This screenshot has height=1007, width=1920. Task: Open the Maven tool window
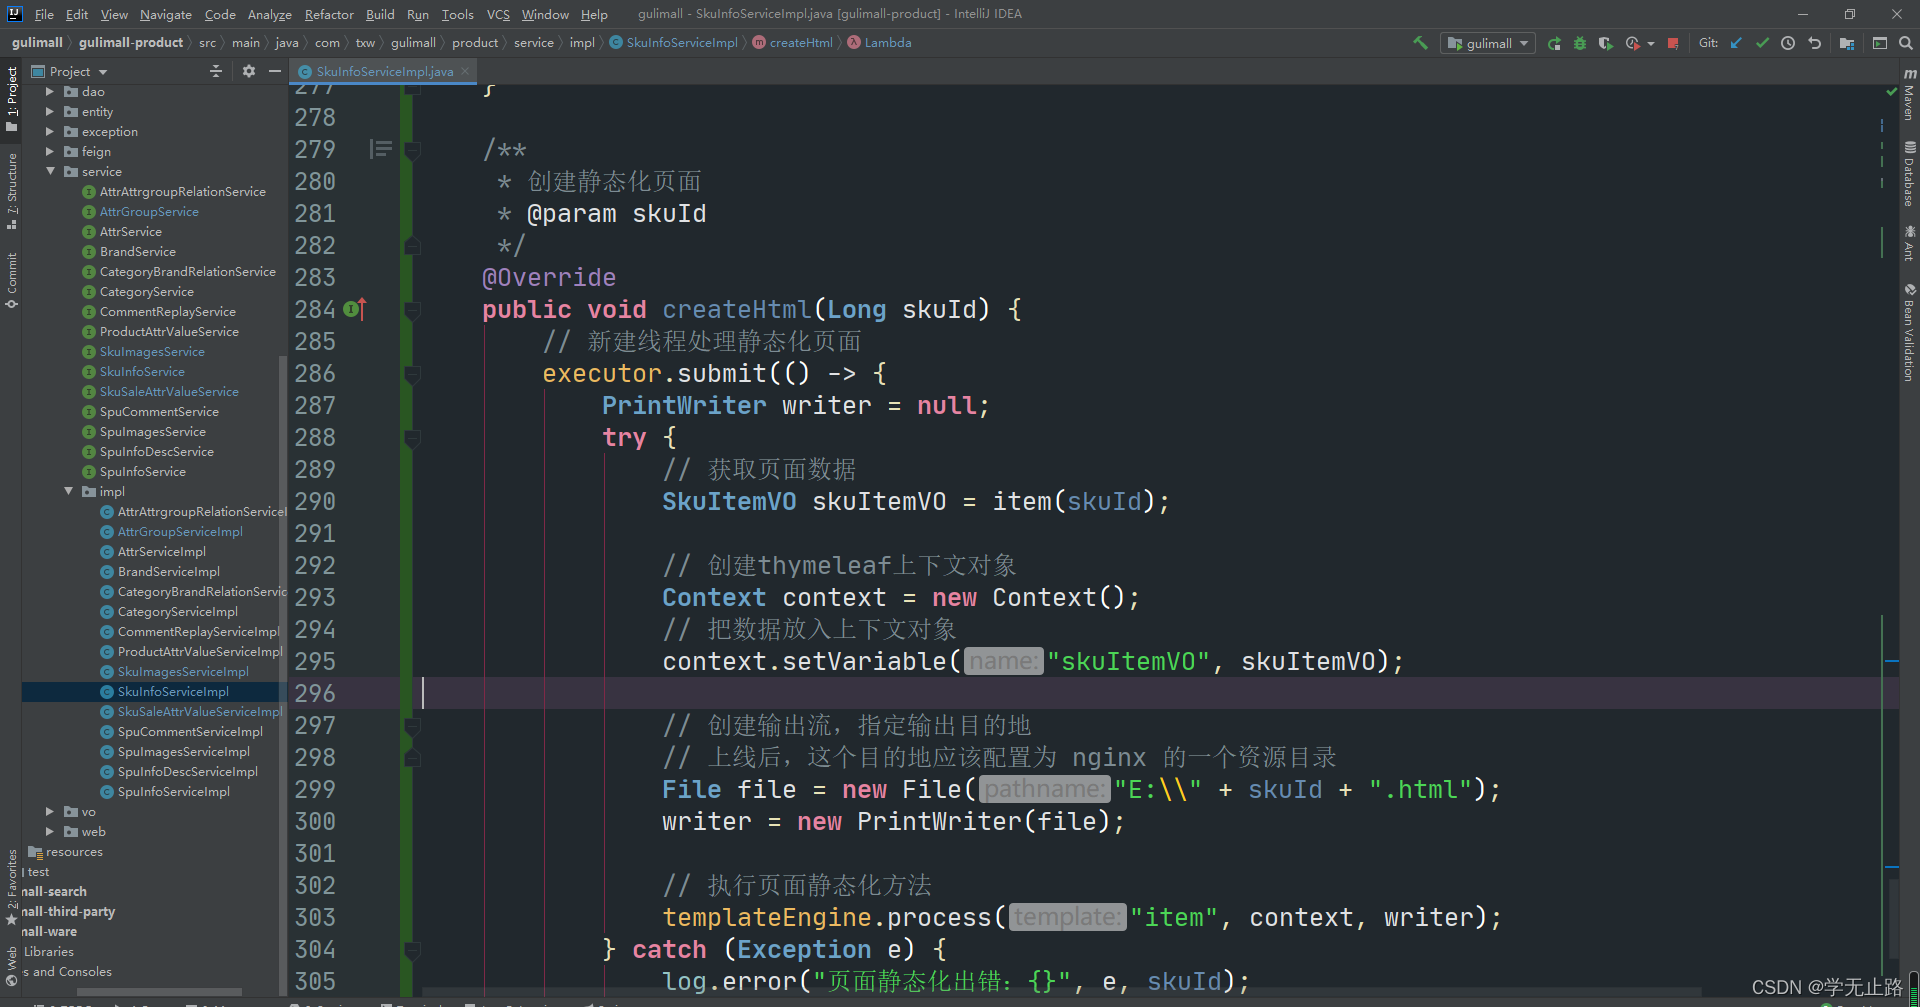point(1909,97)
